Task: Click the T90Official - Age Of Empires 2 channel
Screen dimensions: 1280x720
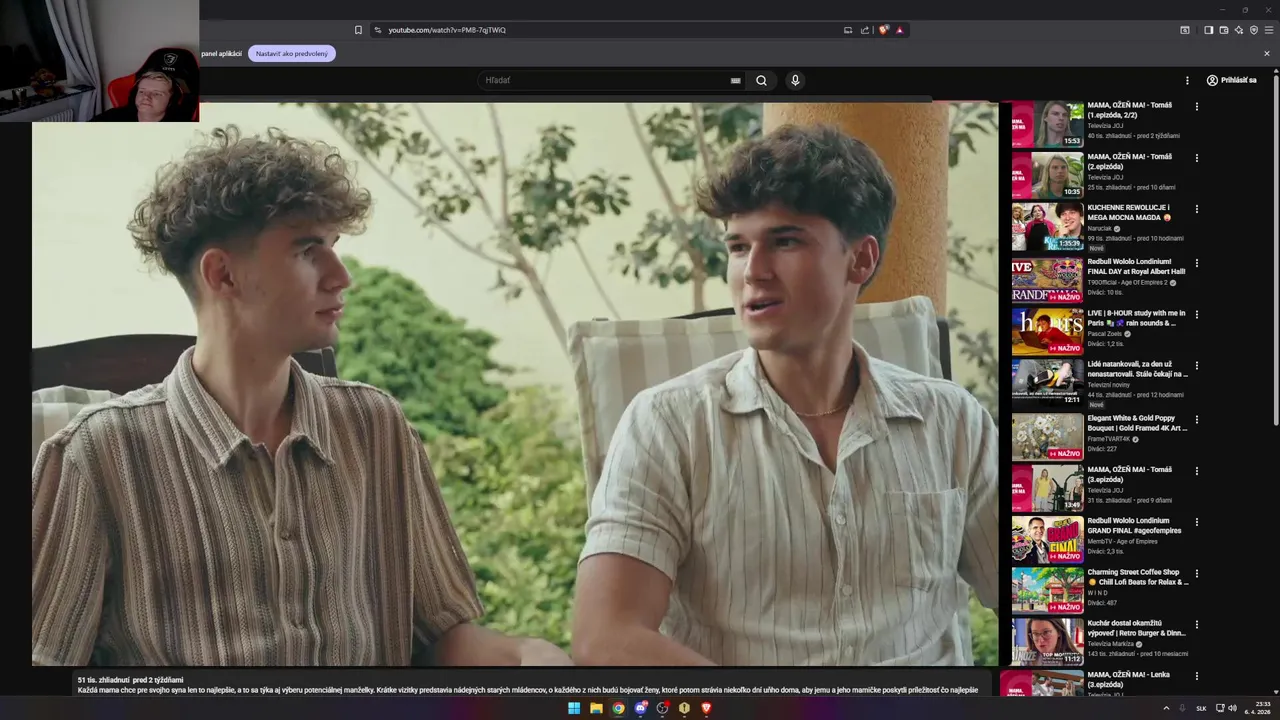Action: point(1128,282)
